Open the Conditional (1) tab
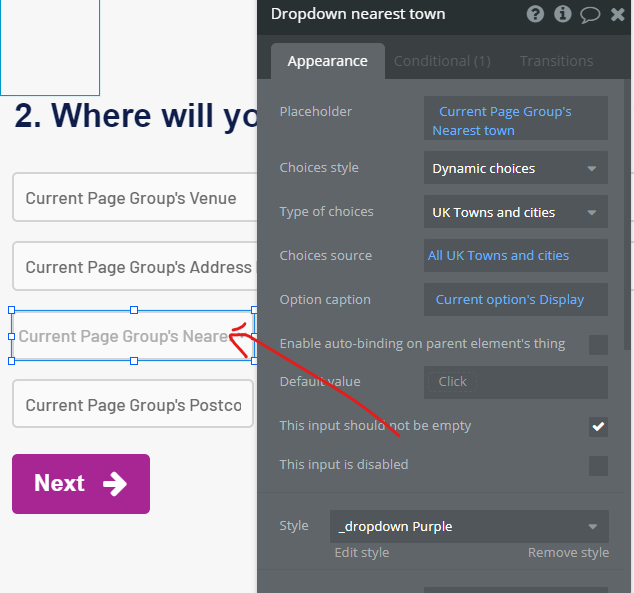The height and width of the screenshot is (593, 634). click(442, 61)
